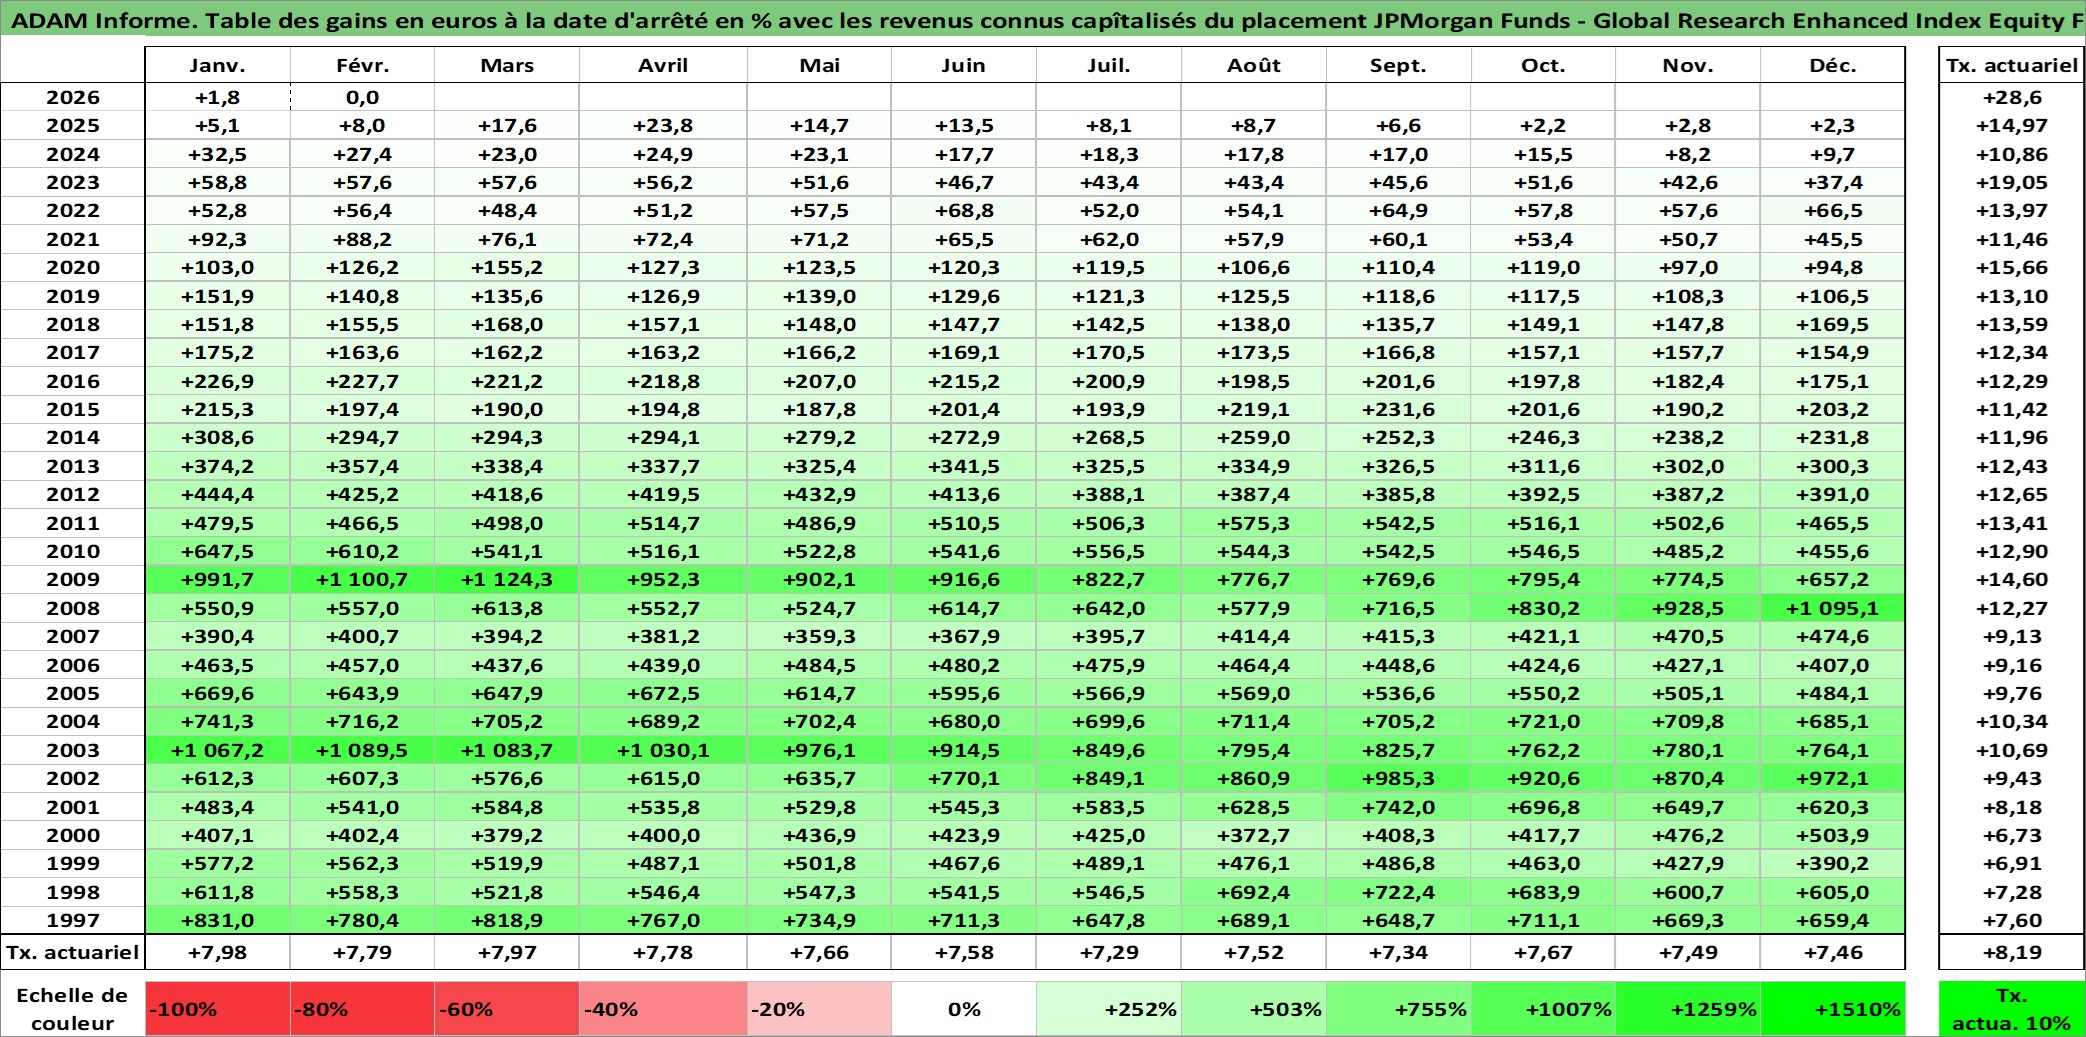Select the 2009 February cell '+1 100,7'
2086x1037 pixels.
point(362,579)
